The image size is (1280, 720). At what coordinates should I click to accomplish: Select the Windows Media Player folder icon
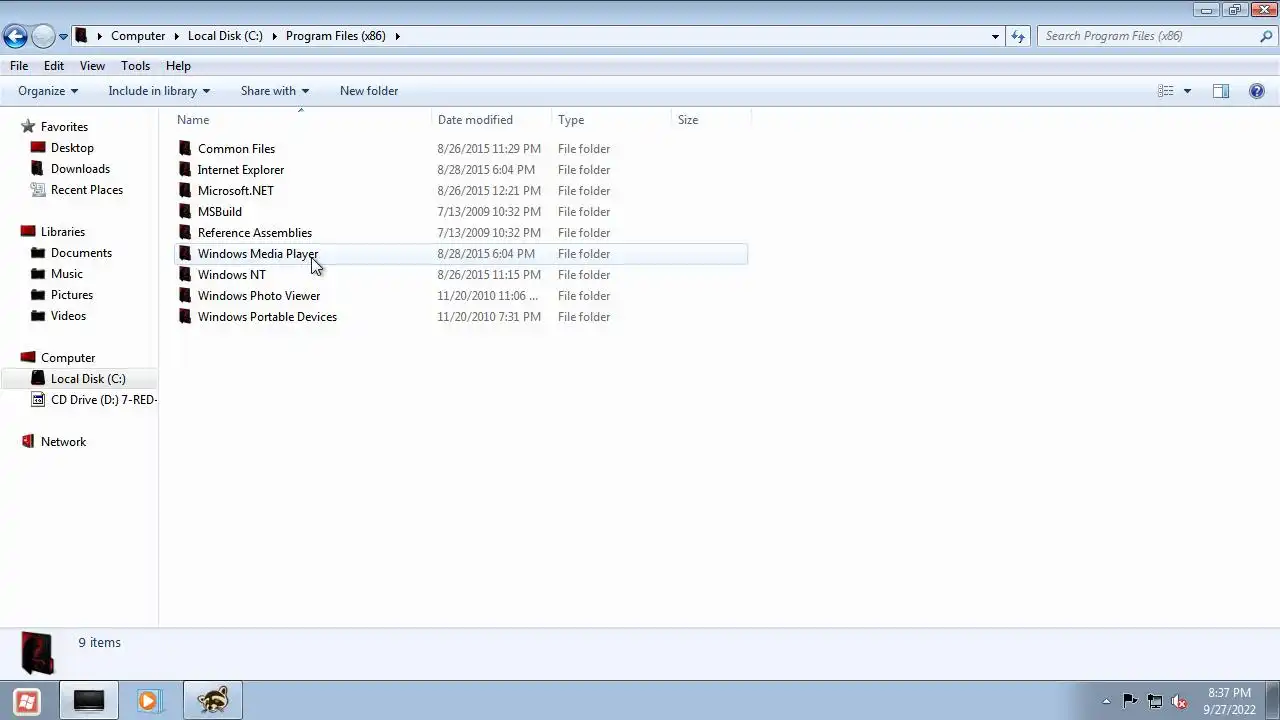pyautogui.click(x=185, y=254)
